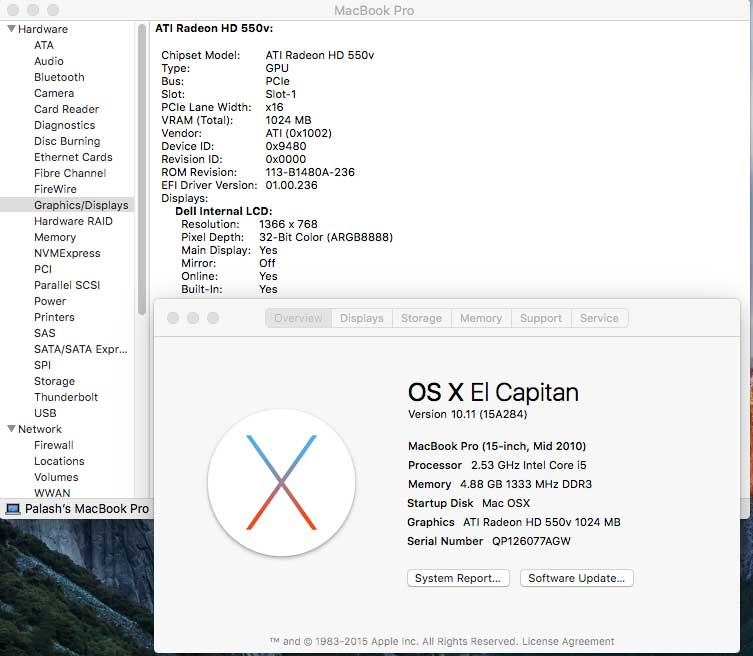The width and height of the screenshot is (753, 656).
Task: Click the Hardware category label
Action: (x=43, y=29)
